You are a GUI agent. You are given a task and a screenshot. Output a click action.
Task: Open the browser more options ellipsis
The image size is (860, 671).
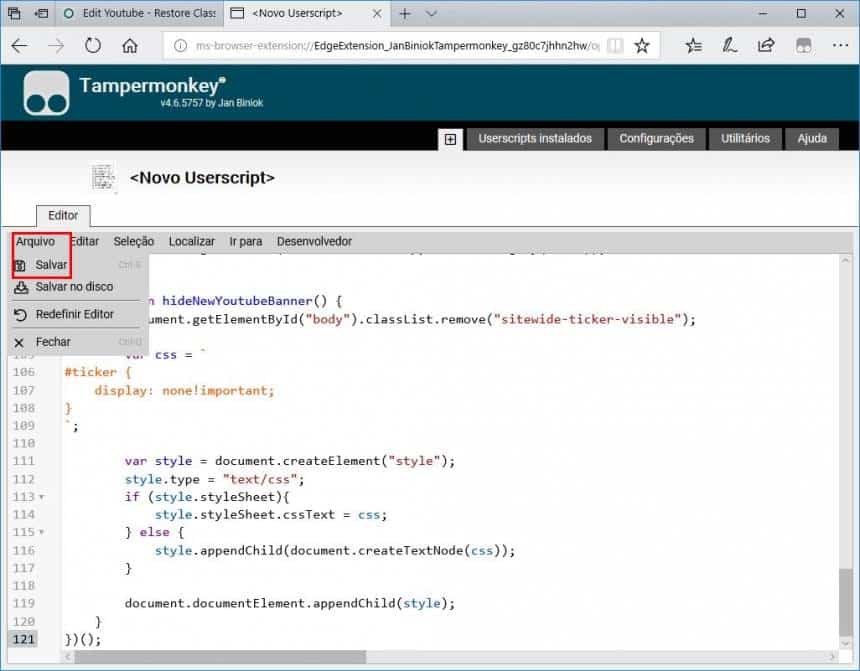pos(840,46)
